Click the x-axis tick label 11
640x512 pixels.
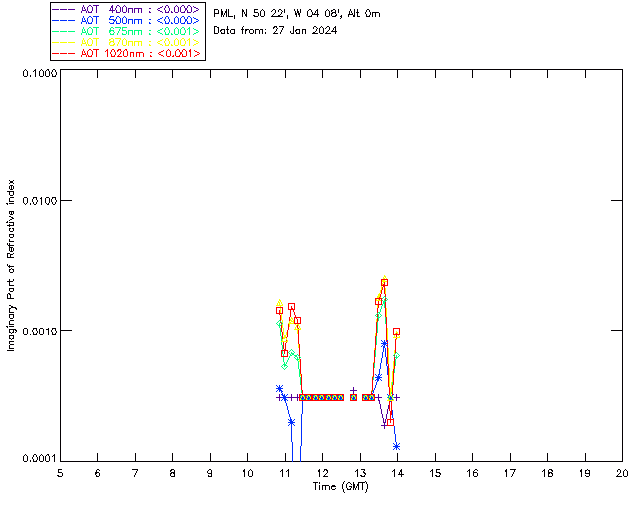pos(285,473)
